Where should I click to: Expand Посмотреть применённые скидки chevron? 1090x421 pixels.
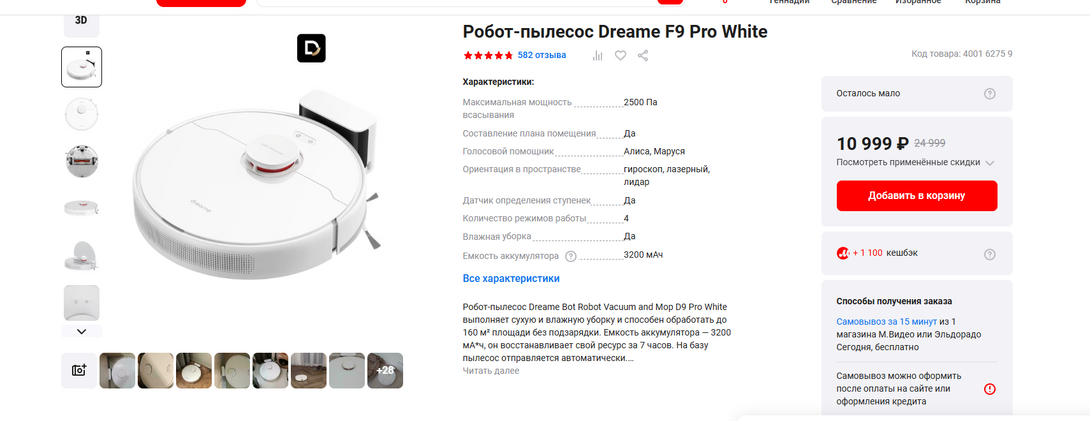click(x=990, y=163)
